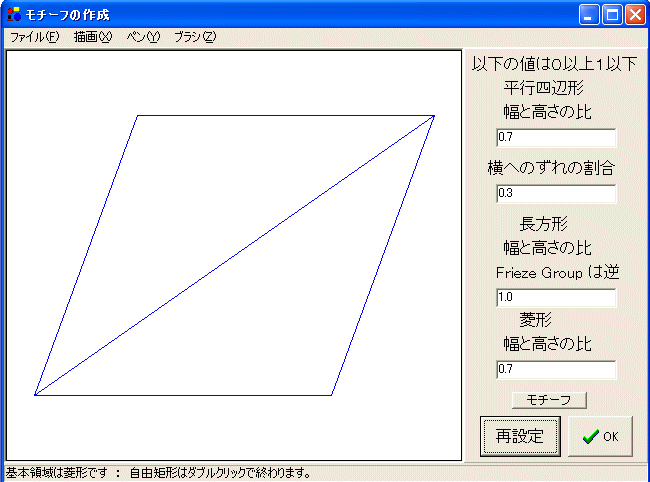The height and width of the screenshot is (482, 650).
Task: Click the 以下の値は0以上1以下 label
Action: pos(554,64)
